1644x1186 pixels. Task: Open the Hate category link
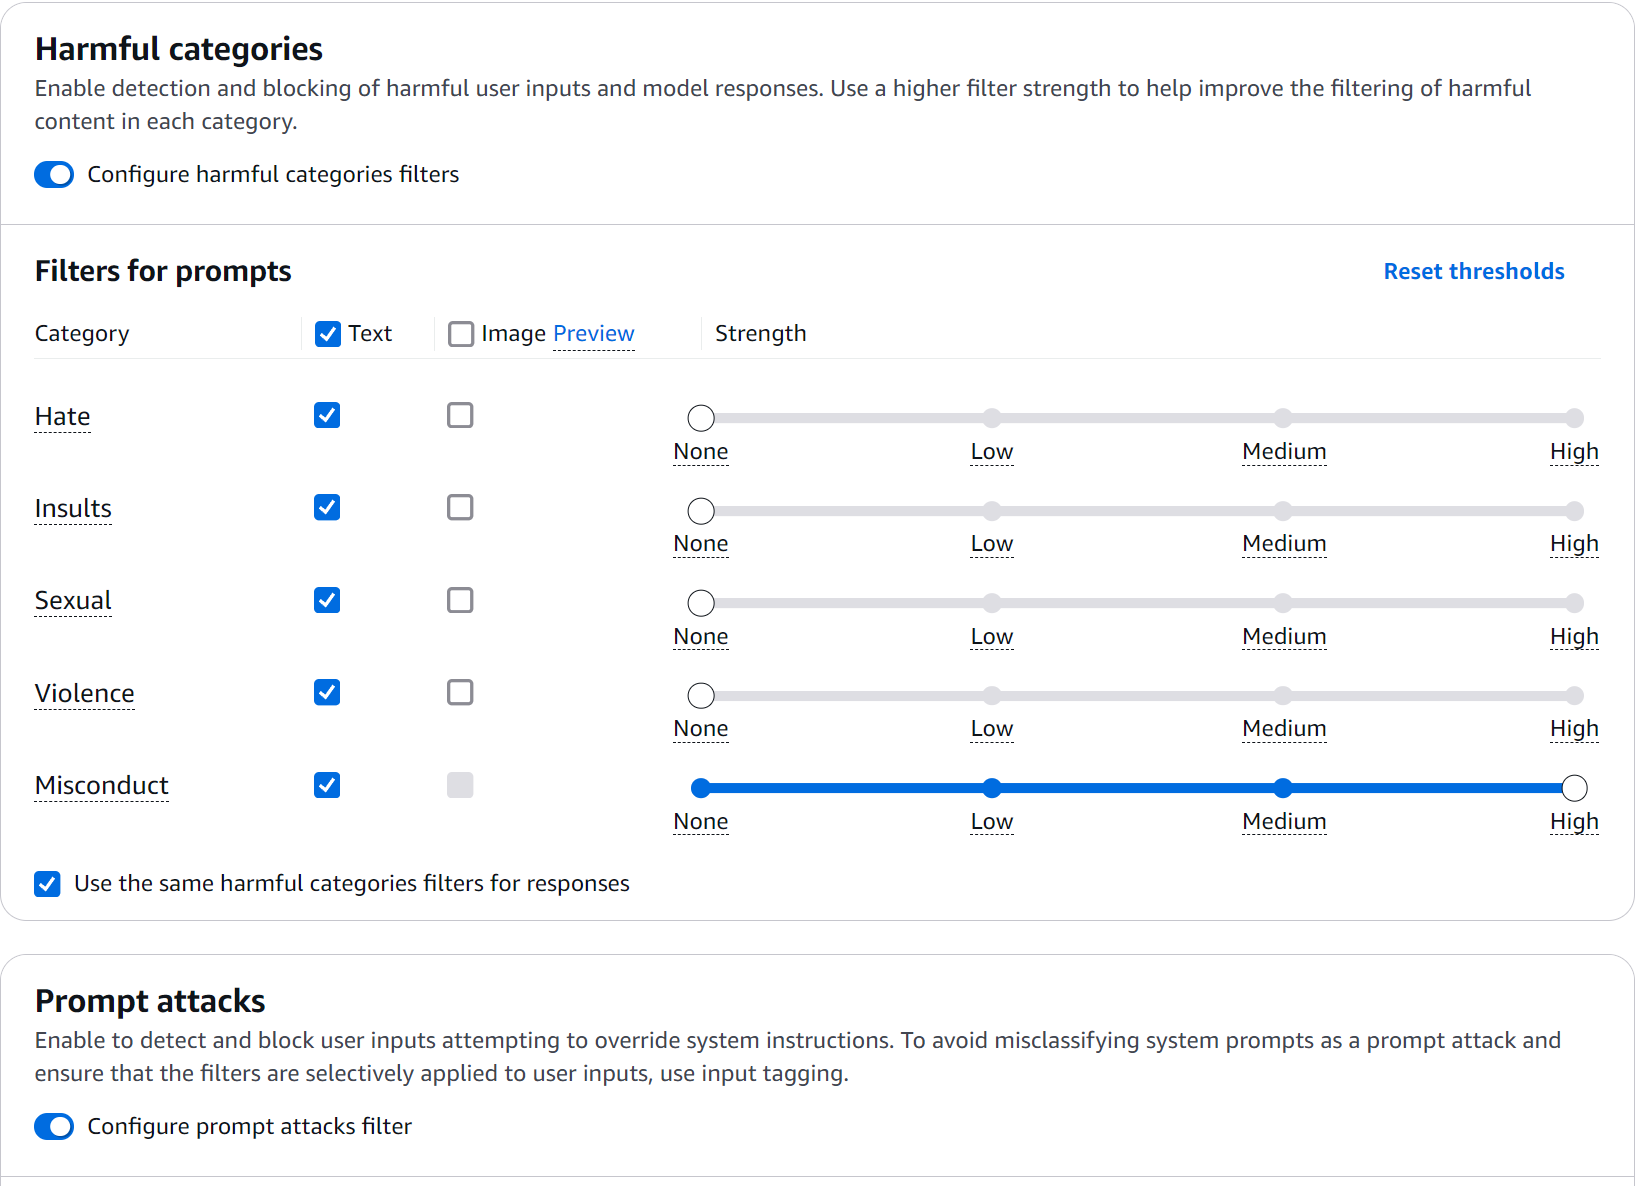tap(62, 416)
